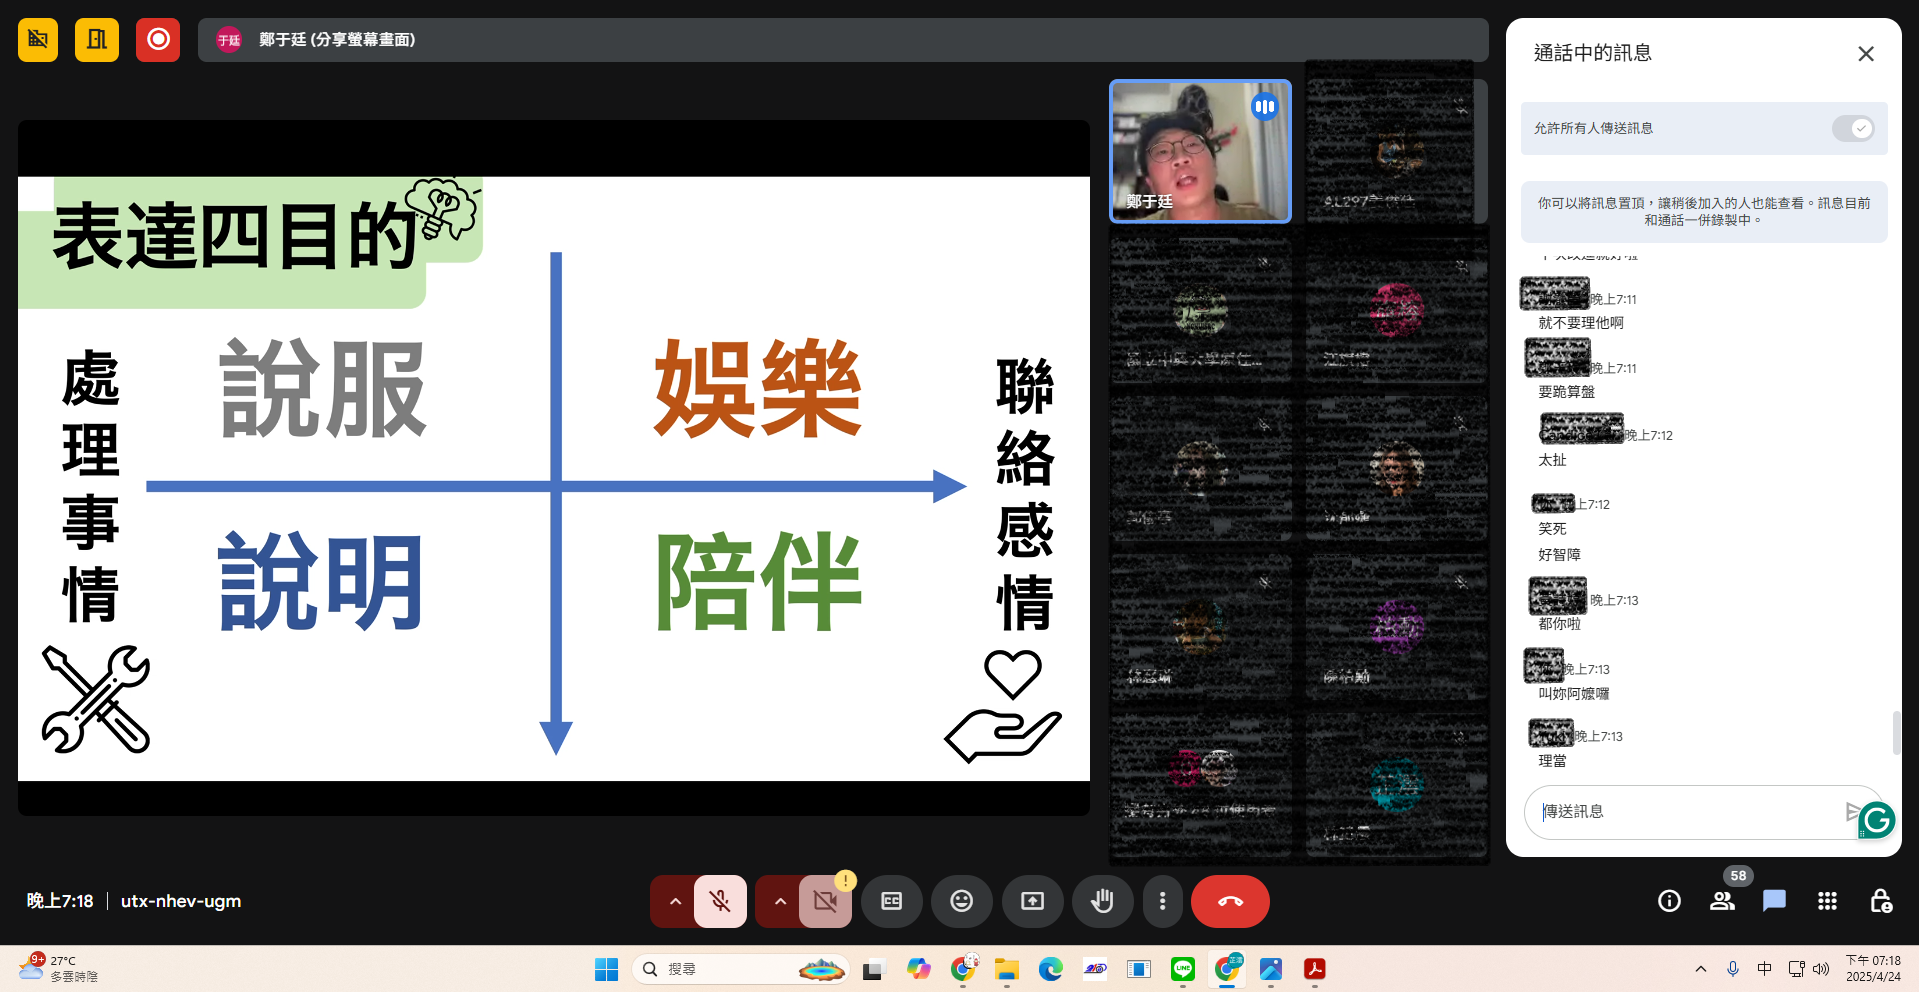Open host controls via the lock icon

pyautogui.click(x=1882, y=901)
